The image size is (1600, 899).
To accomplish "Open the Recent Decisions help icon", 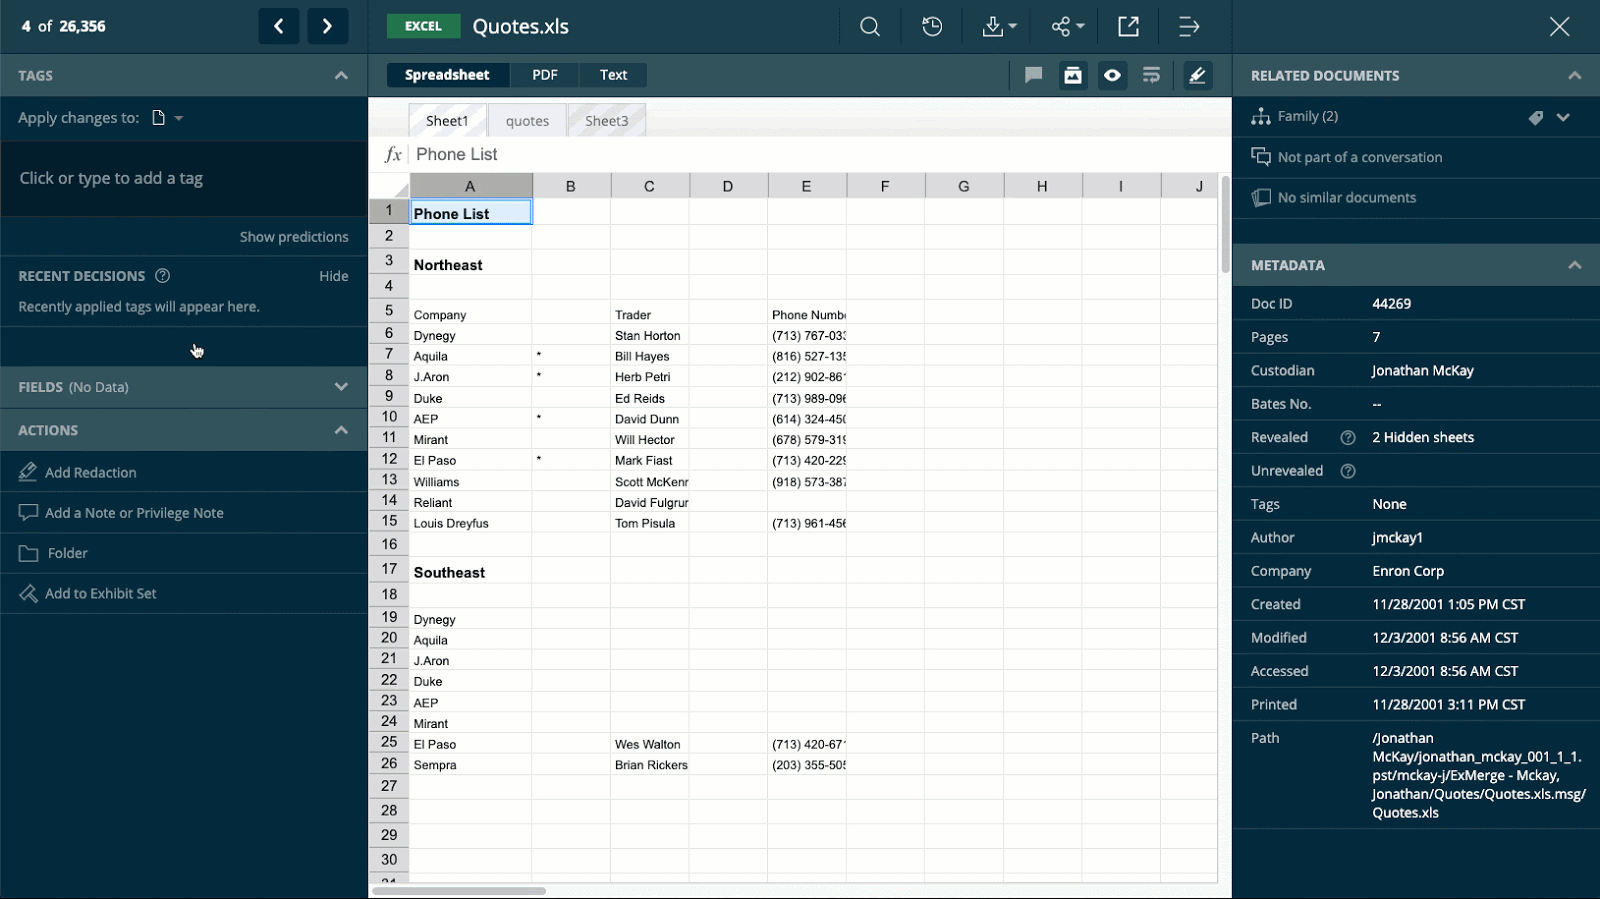I will pos(162,276).
